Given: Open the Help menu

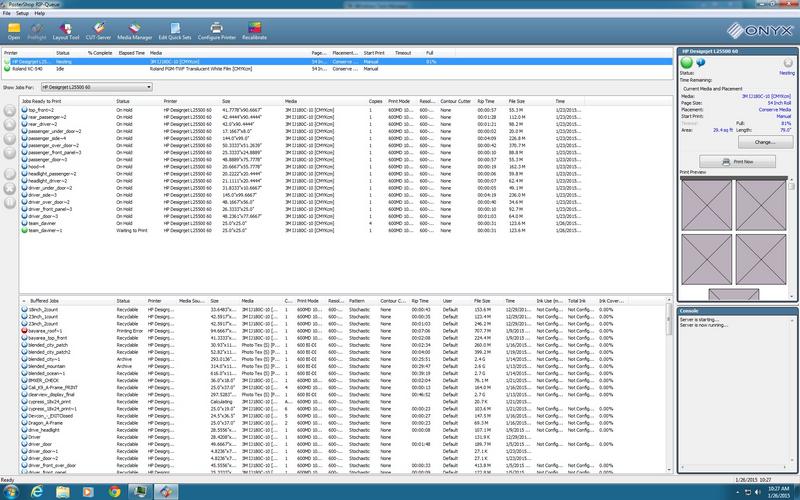Looking at the screenshot, I should 39,13.
